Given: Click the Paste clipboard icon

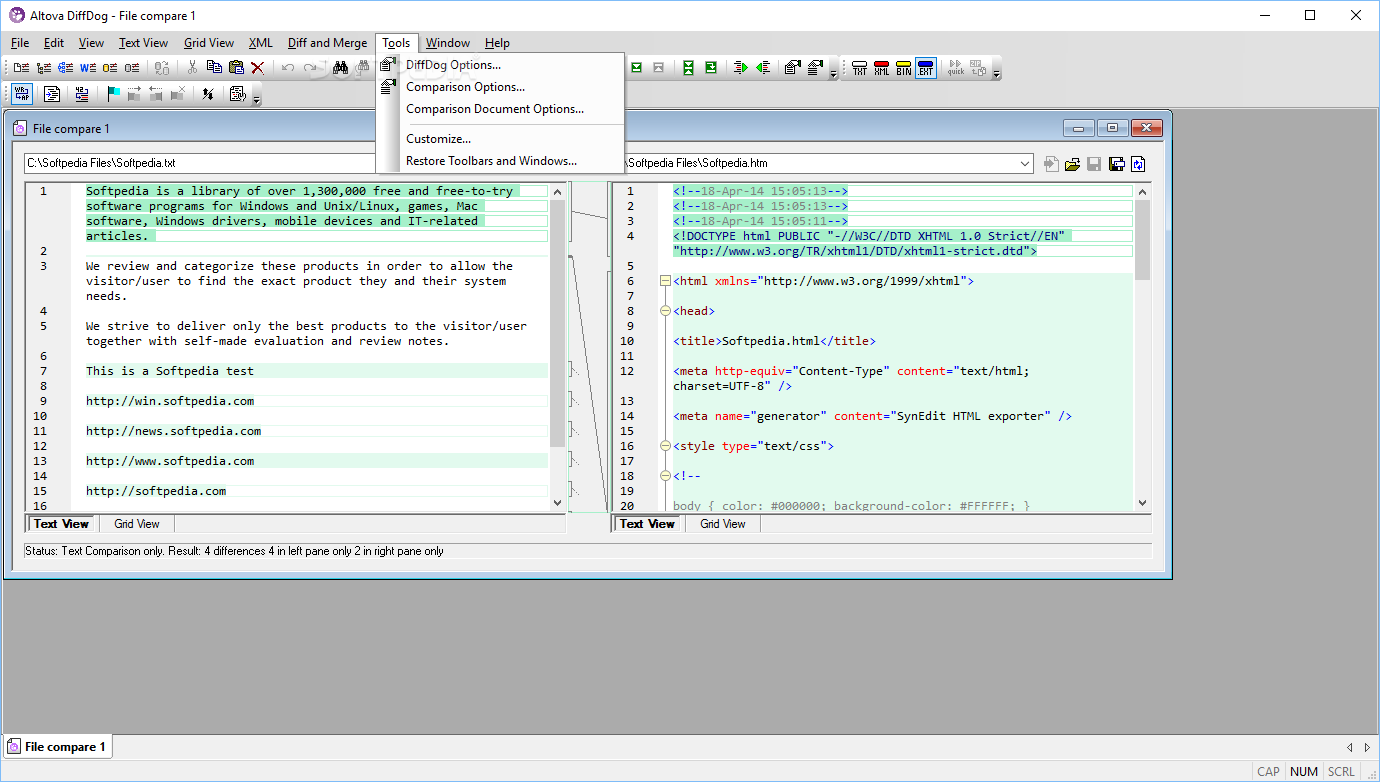Looking at the screenshot, I should click(x=236, y=68).
